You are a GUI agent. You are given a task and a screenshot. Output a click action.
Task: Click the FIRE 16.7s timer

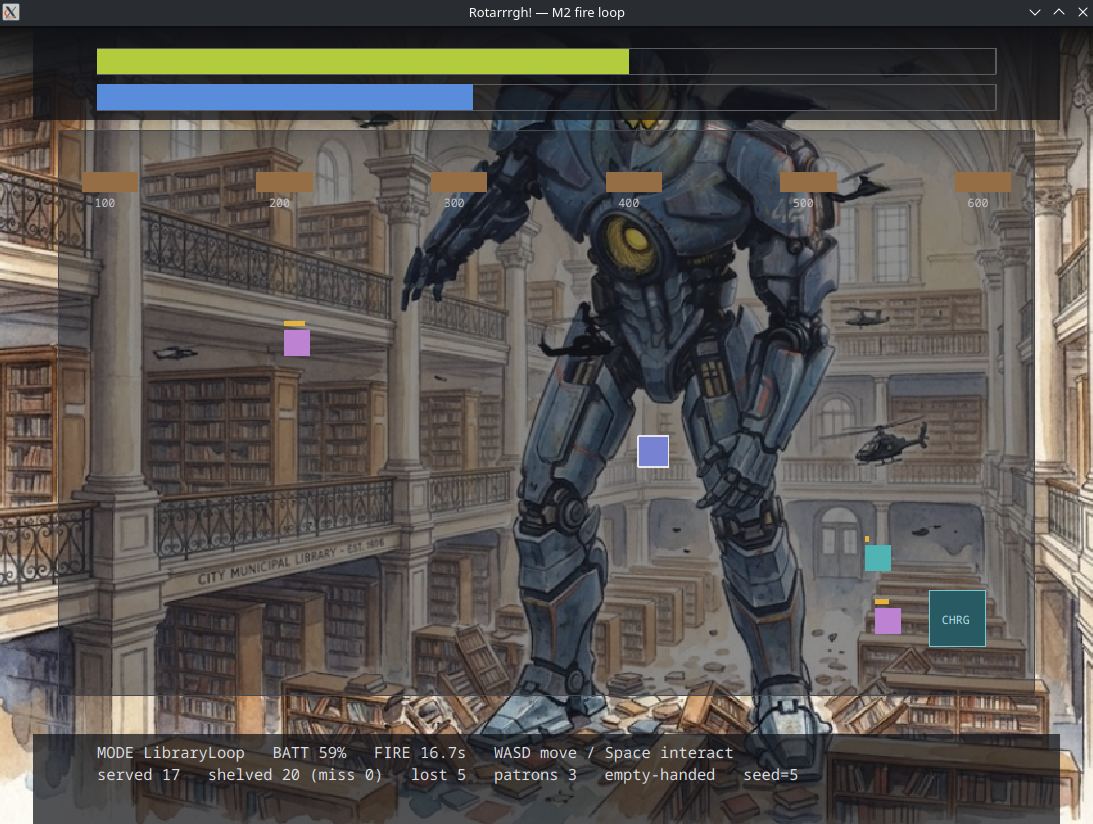coord(420,753)
